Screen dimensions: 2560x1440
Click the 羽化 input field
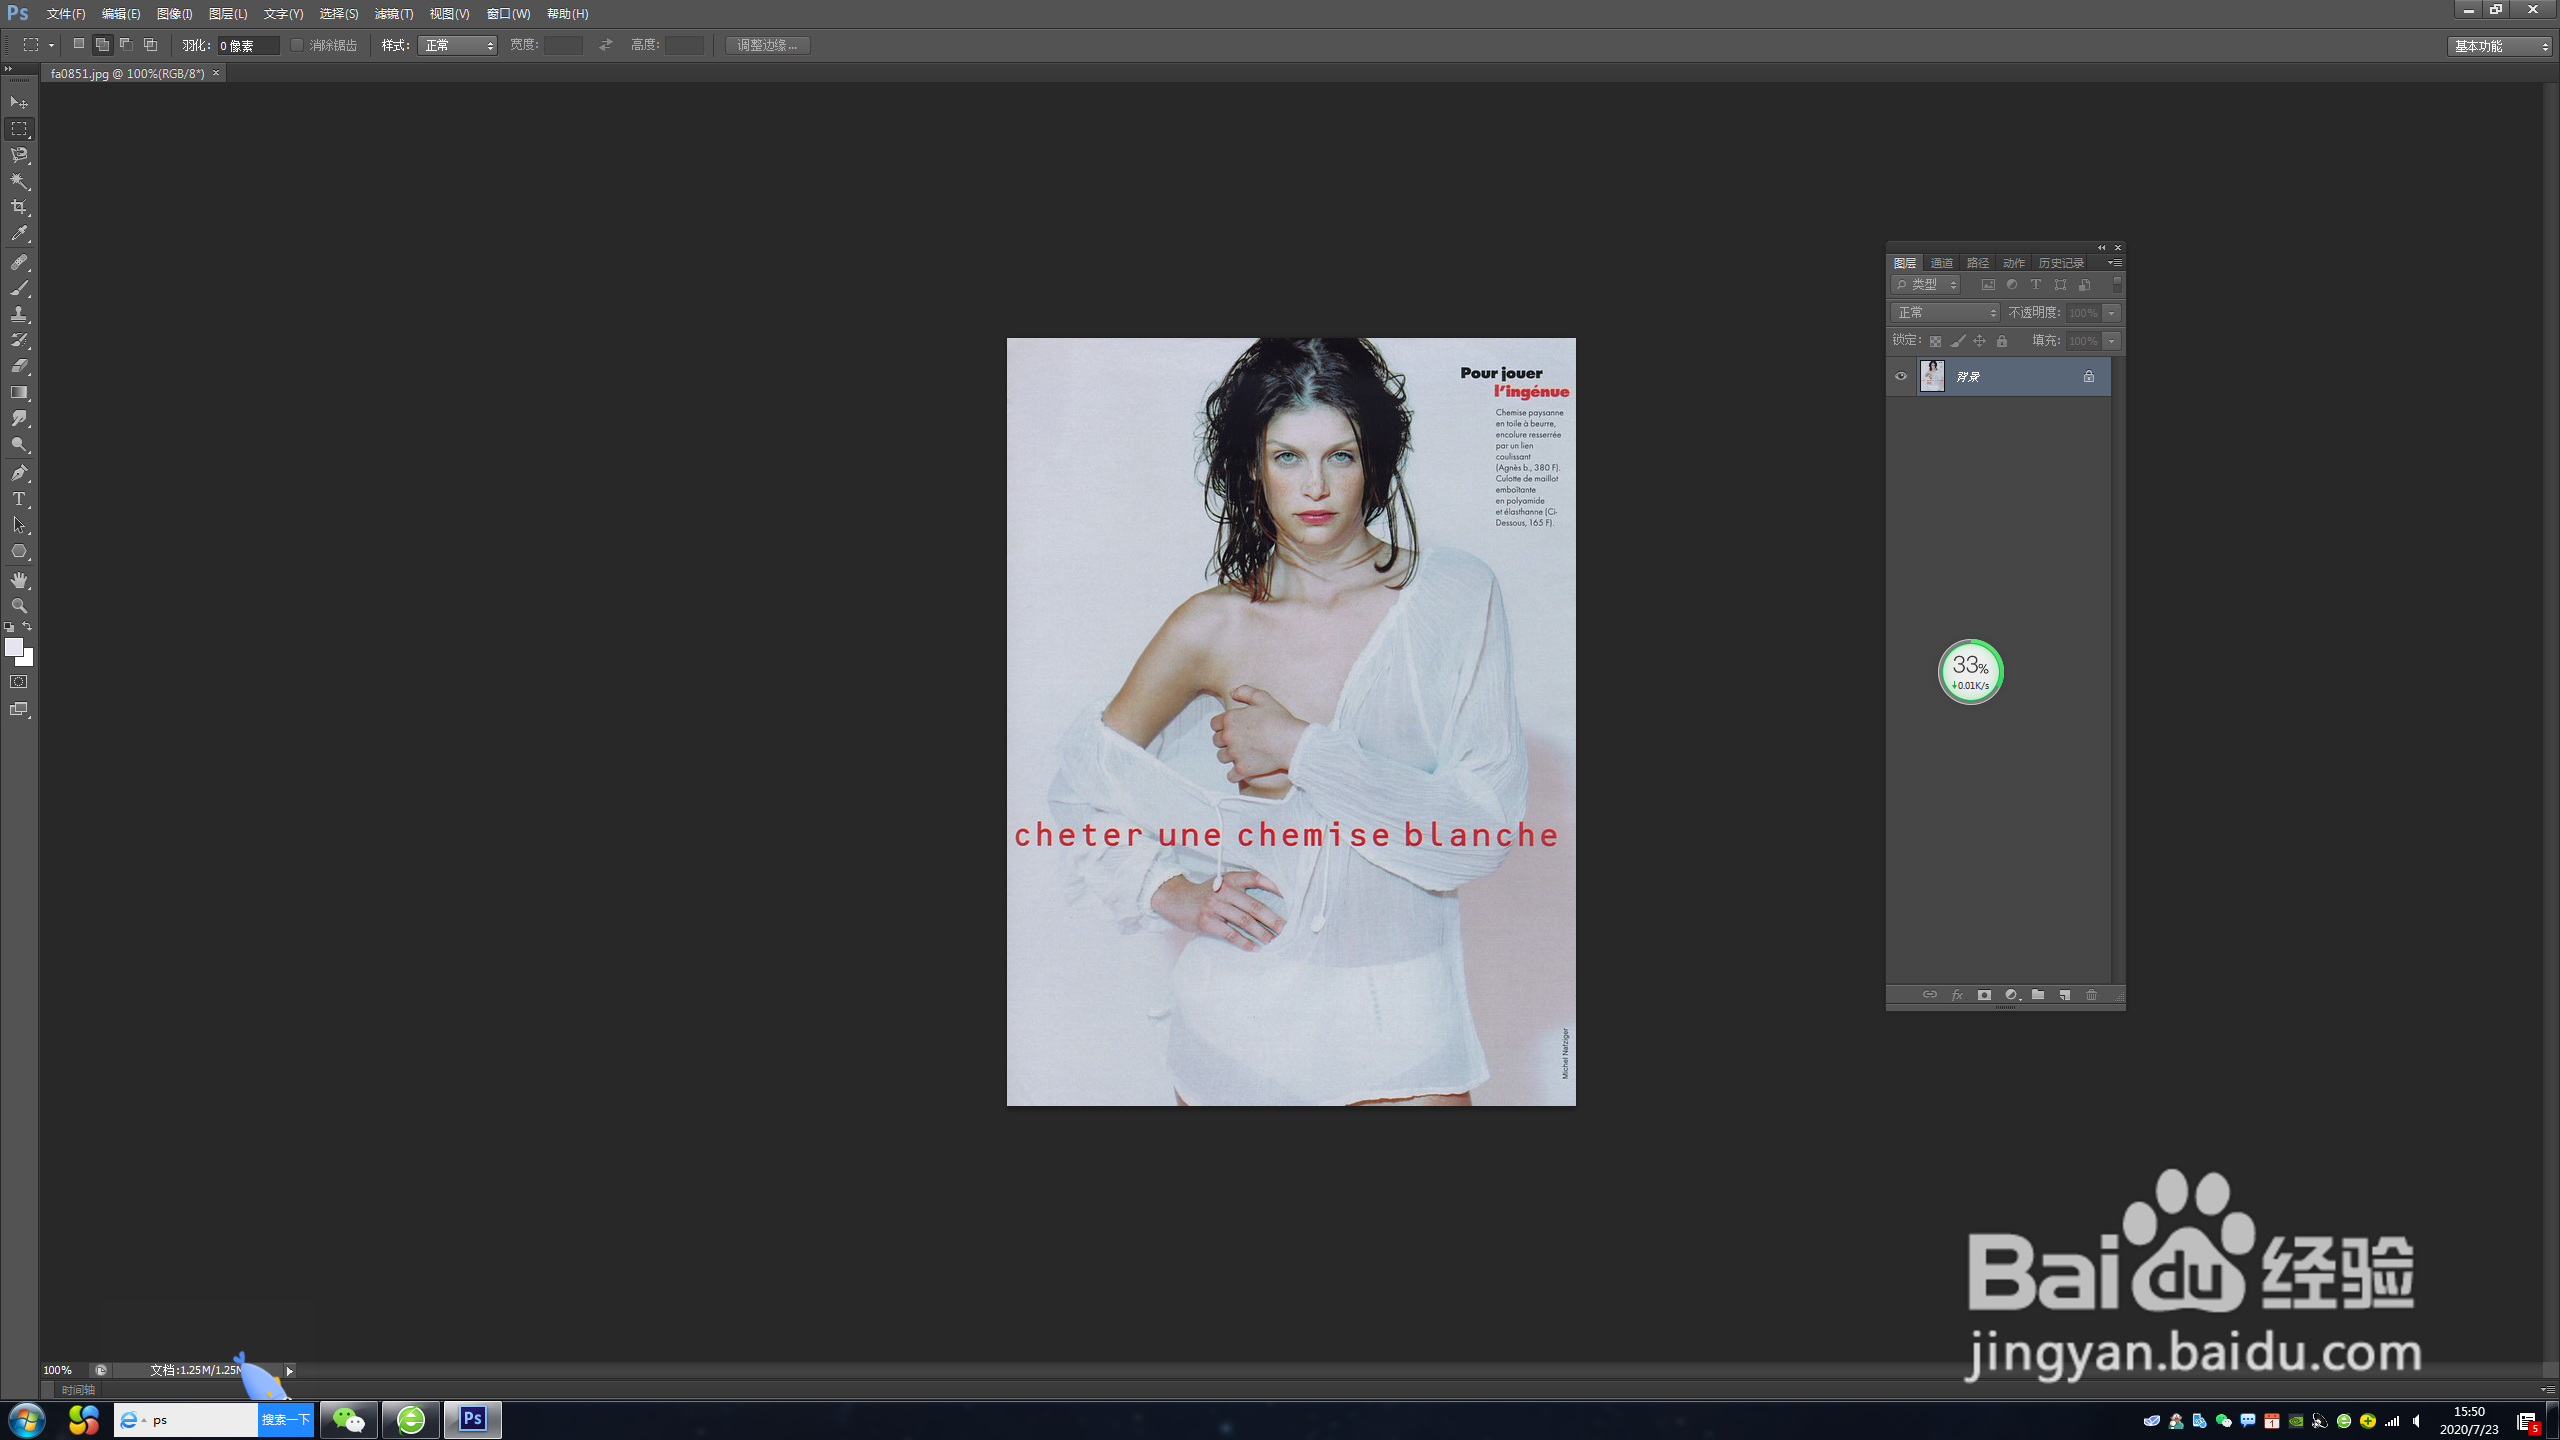(247, 45)
